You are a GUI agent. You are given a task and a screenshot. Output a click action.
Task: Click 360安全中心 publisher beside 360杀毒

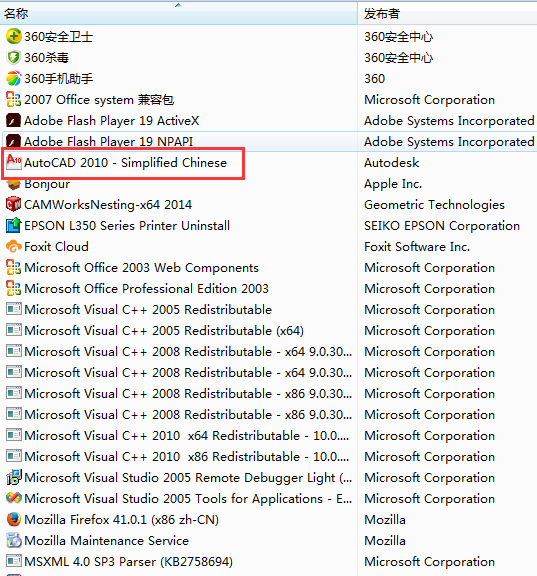(399, 58)
